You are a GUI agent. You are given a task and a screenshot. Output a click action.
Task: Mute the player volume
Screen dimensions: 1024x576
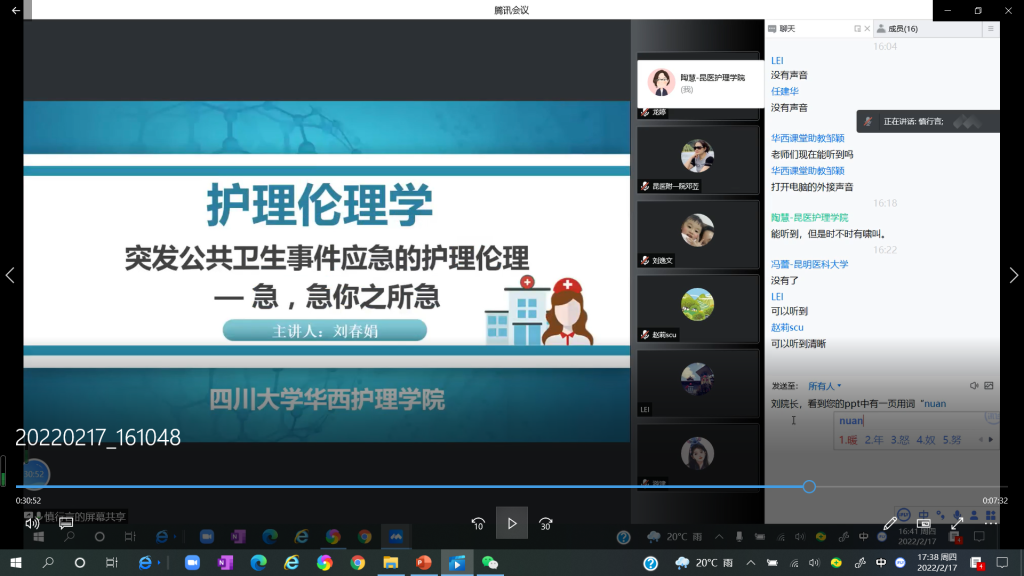click(x=32, y=523)
